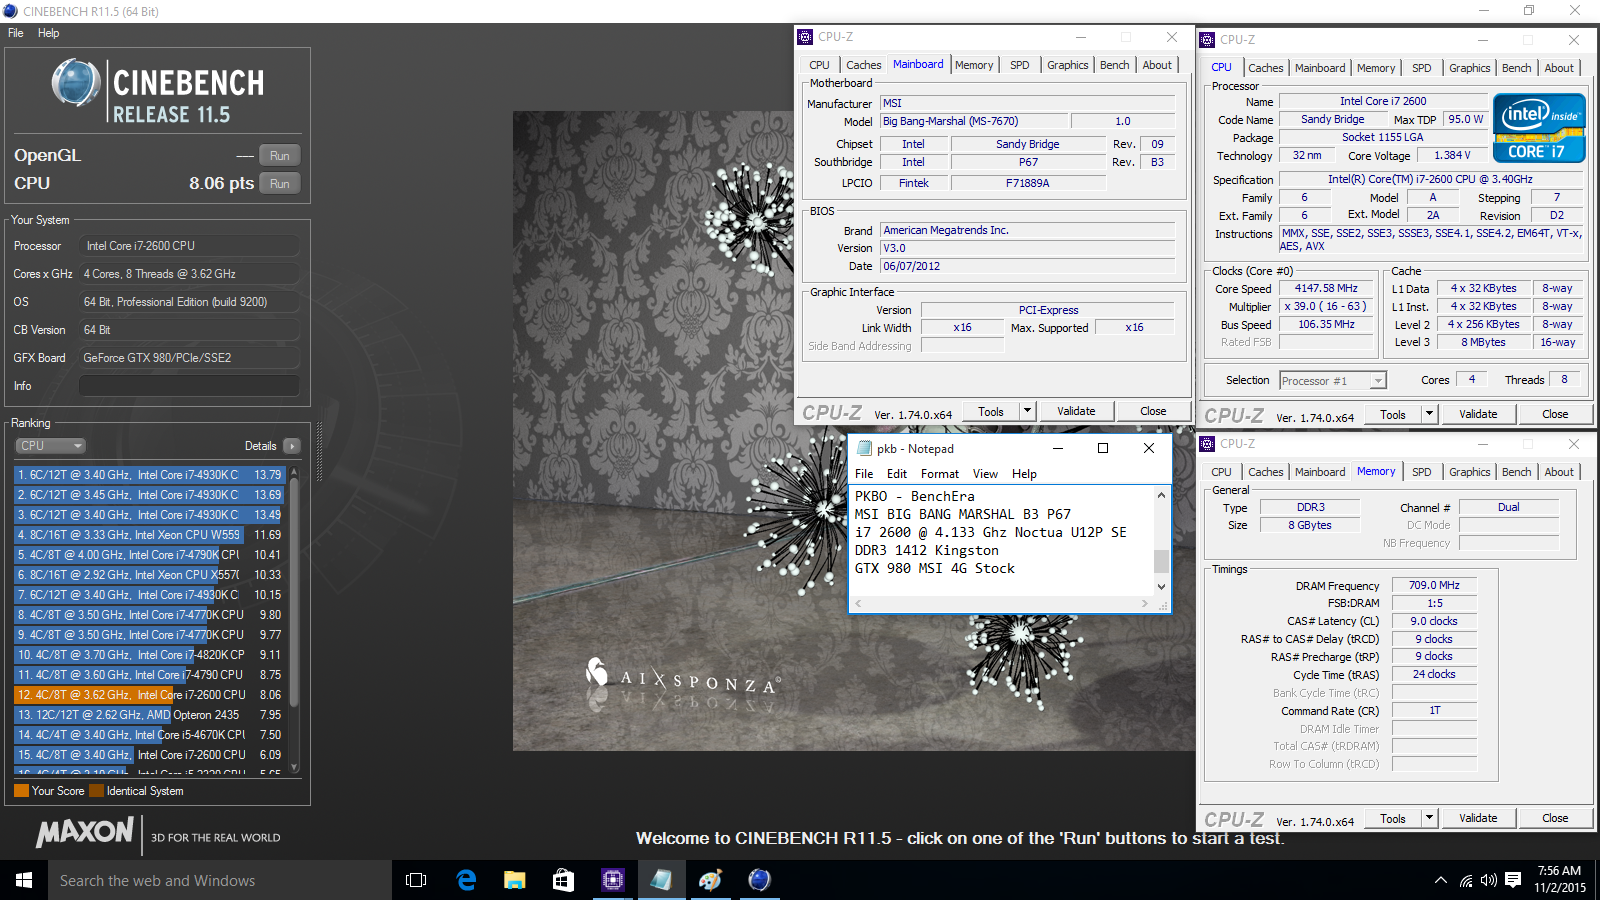Viewport: 1600px width, 900px height.
Task: Click the Notepad window title icon
Action: point(864,448)
